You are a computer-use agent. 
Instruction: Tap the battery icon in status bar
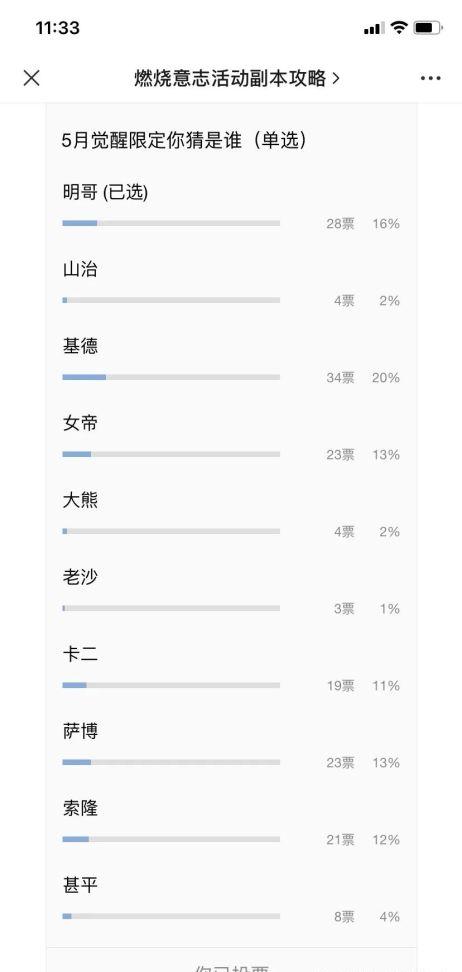coord(428,28)
